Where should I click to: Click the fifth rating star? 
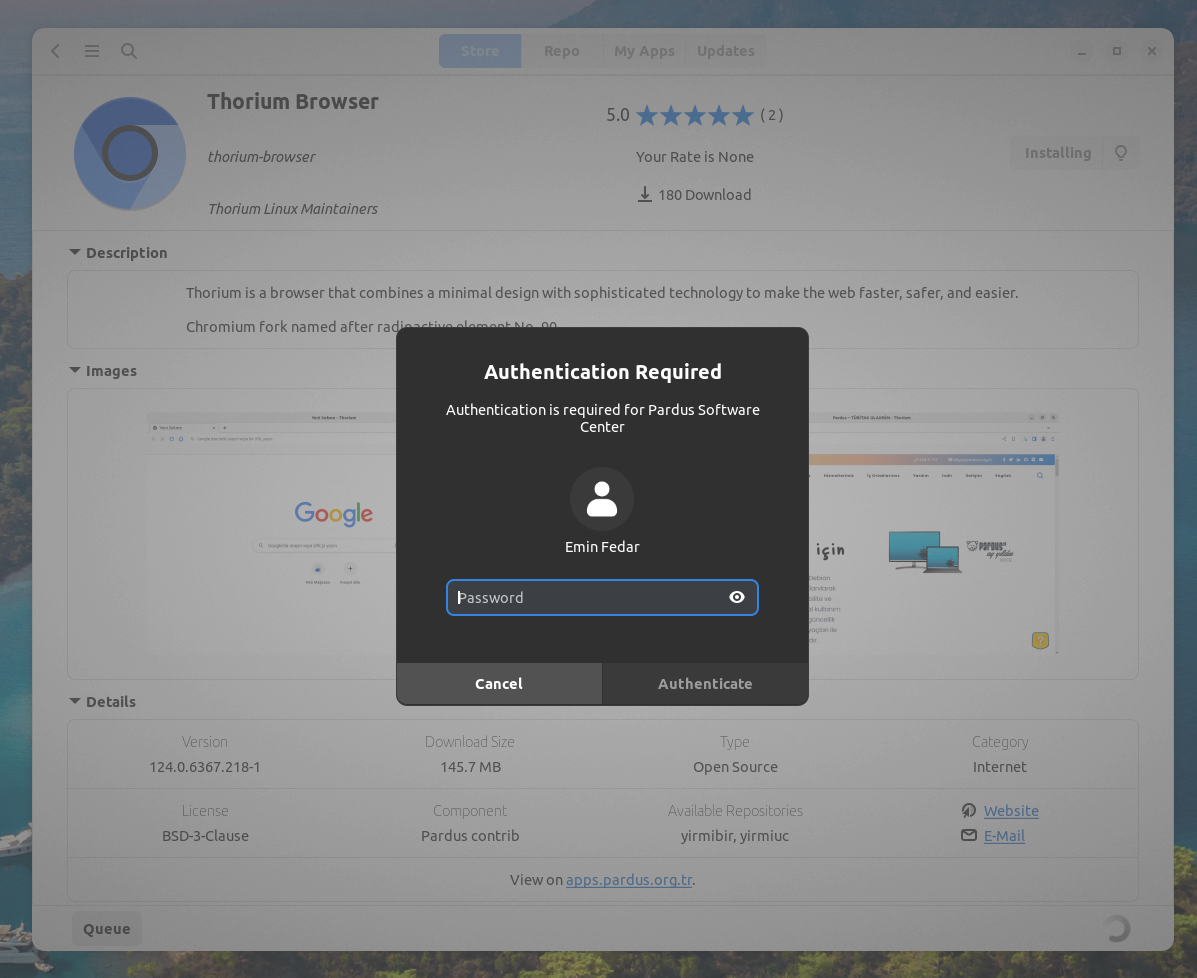coord(744,115)
